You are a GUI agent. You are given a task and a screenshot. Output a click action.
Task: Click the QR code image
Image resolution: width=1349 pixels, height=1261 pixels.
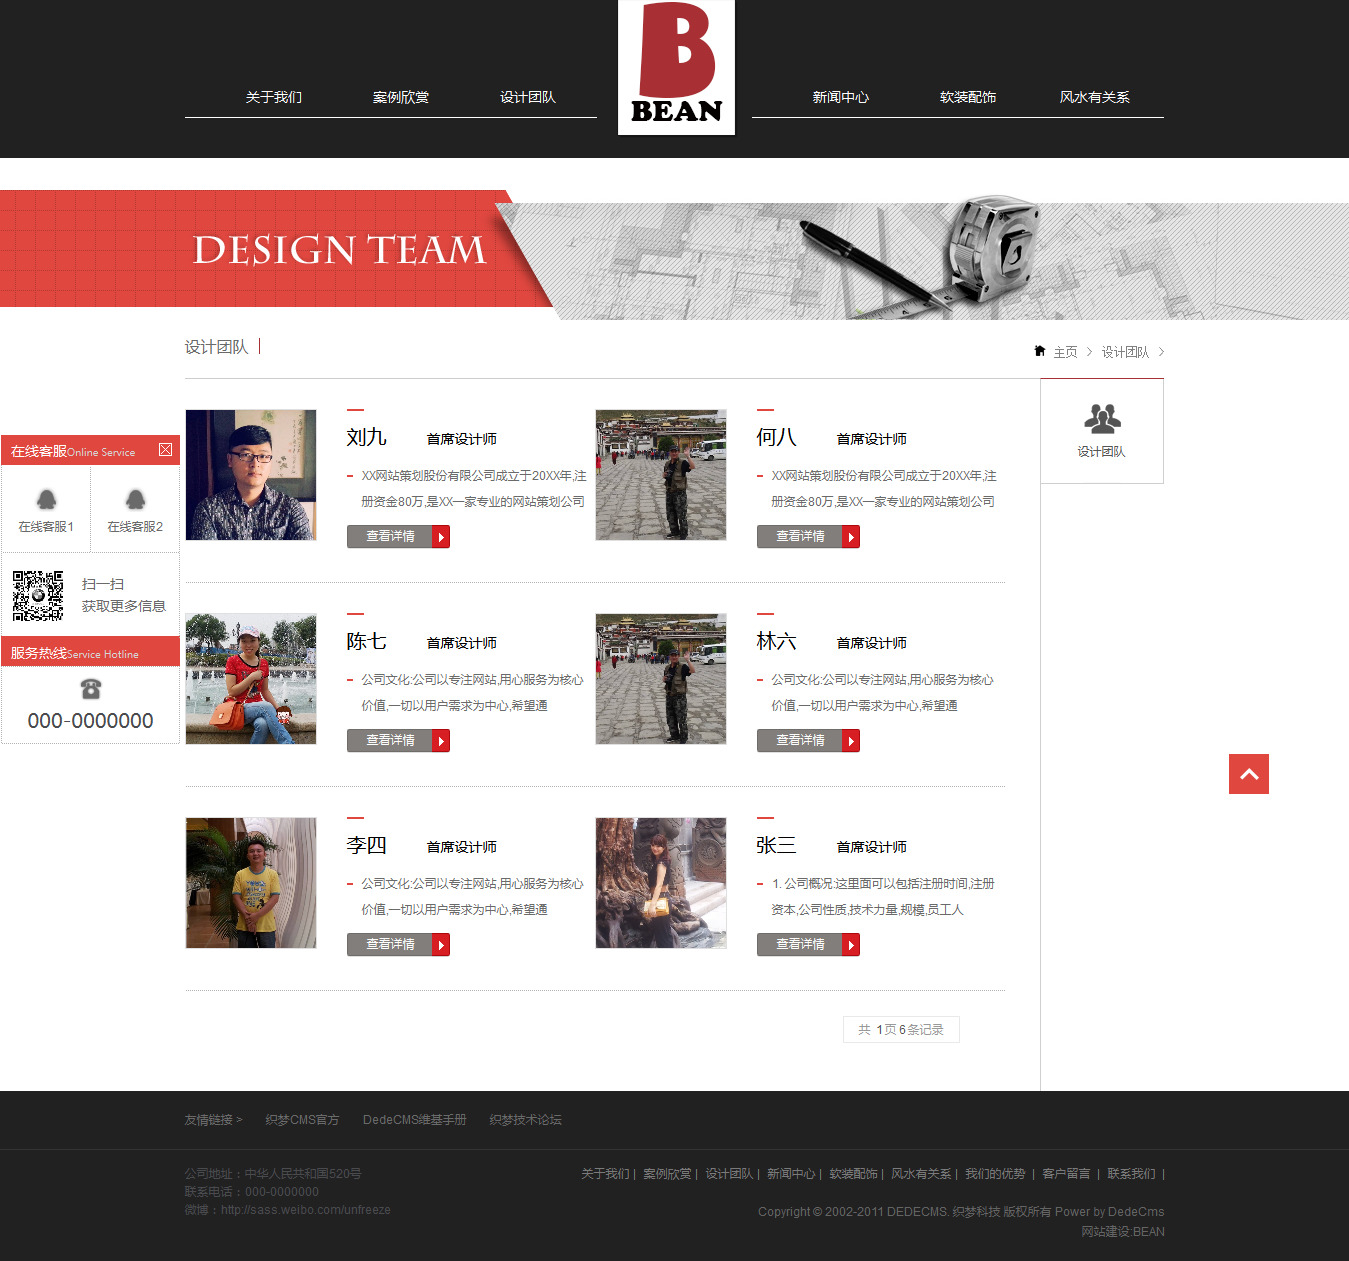click(38, 595)
